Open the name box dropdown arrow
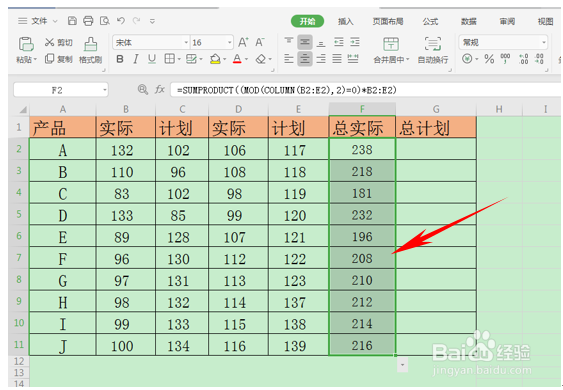 pyautogui.click(x=105, y=90)
